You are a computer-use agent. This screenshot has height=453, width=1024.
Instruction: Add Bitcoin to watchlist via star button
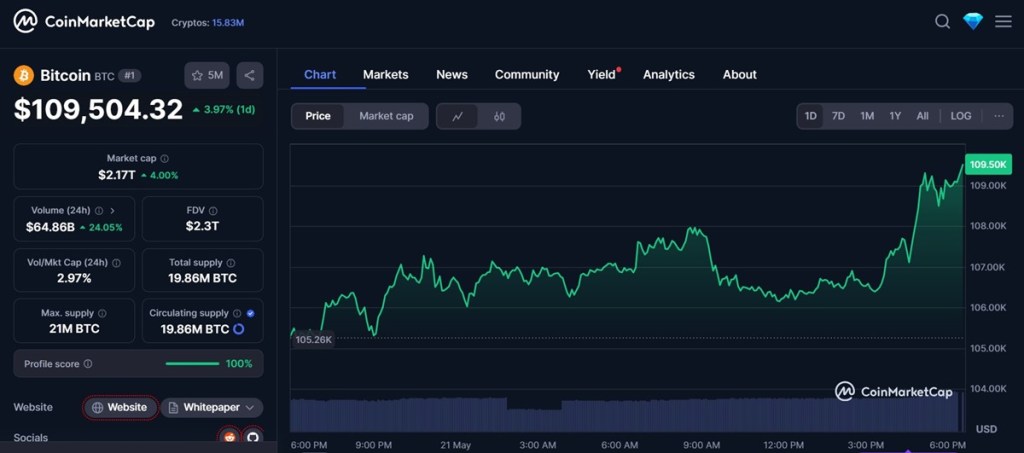[207, 75]
